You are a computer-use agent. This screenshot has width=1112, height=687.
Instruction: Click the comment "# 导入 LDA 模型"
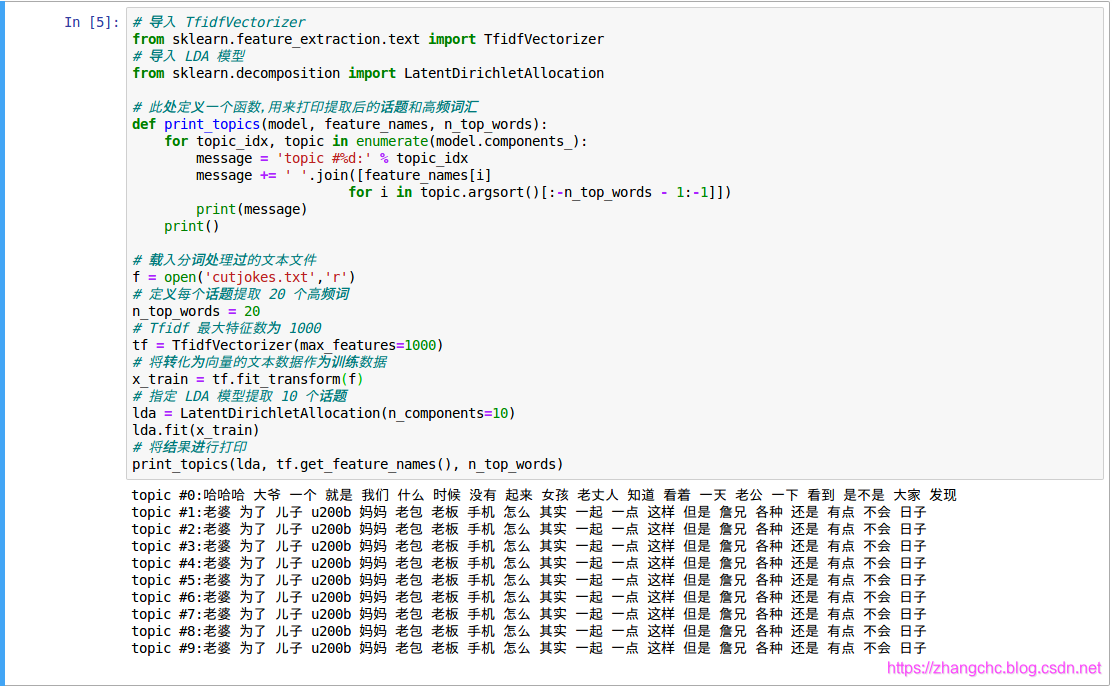coord(189,56)
